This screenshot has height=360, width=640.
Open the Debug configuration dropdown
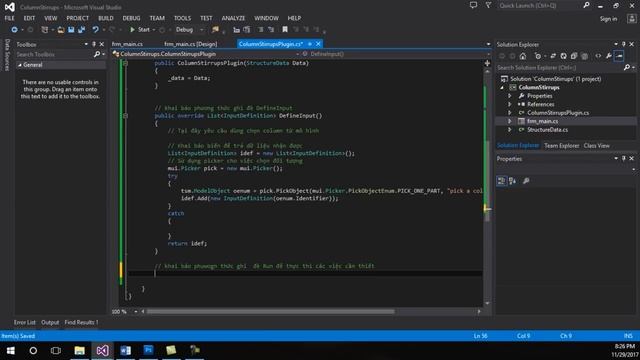point(189,30)
